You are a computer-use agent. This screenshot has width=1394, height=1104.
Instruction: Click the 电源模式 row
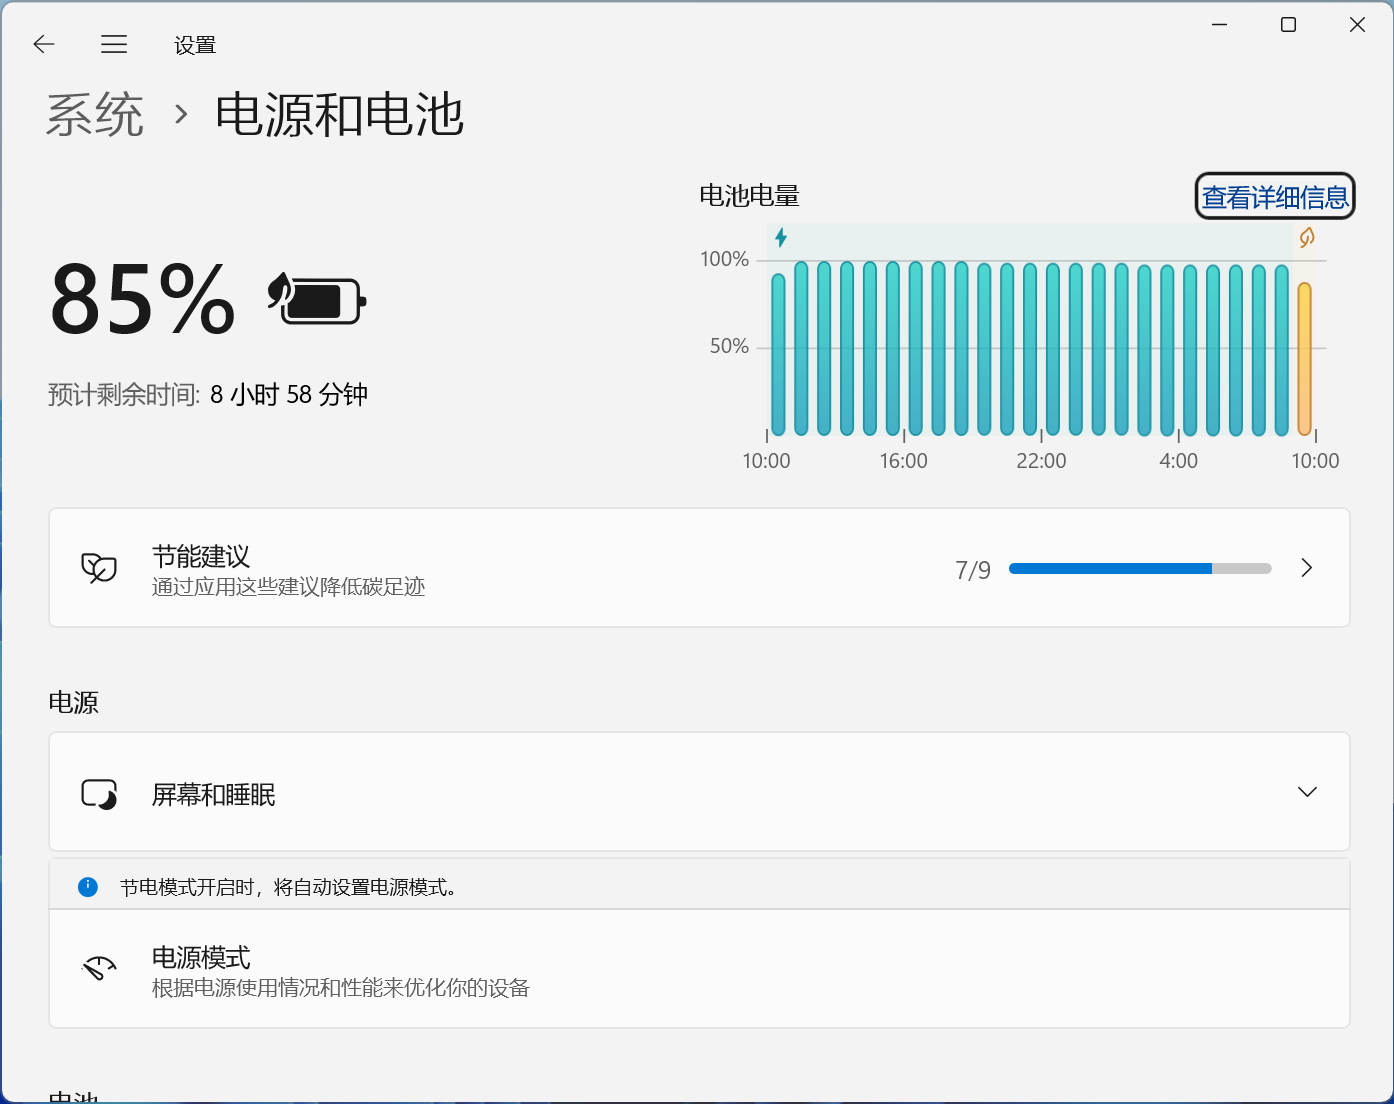coord(699,968)
